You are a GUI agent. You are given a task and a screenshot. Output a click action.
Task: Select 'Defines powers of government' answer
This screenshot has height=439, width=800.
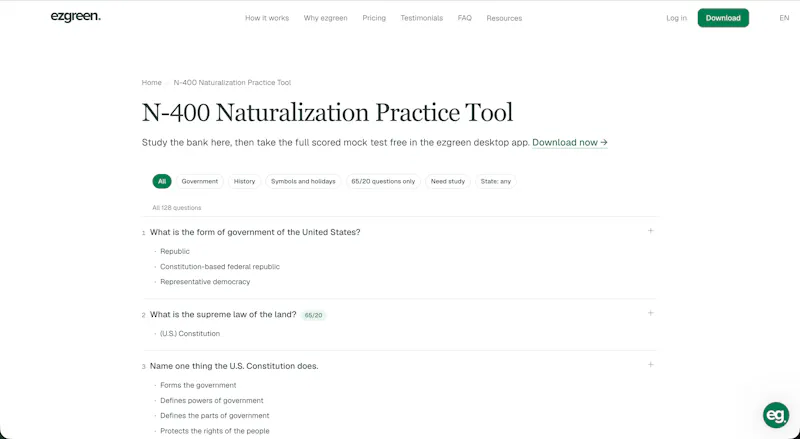pos(212,400)
